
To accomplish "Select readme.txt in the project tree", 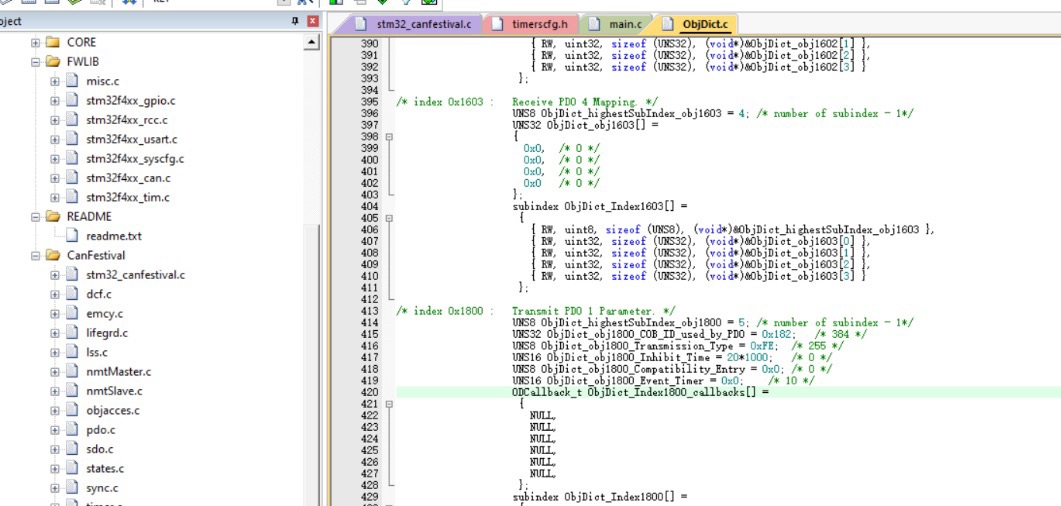I will [x=114, y=236].
